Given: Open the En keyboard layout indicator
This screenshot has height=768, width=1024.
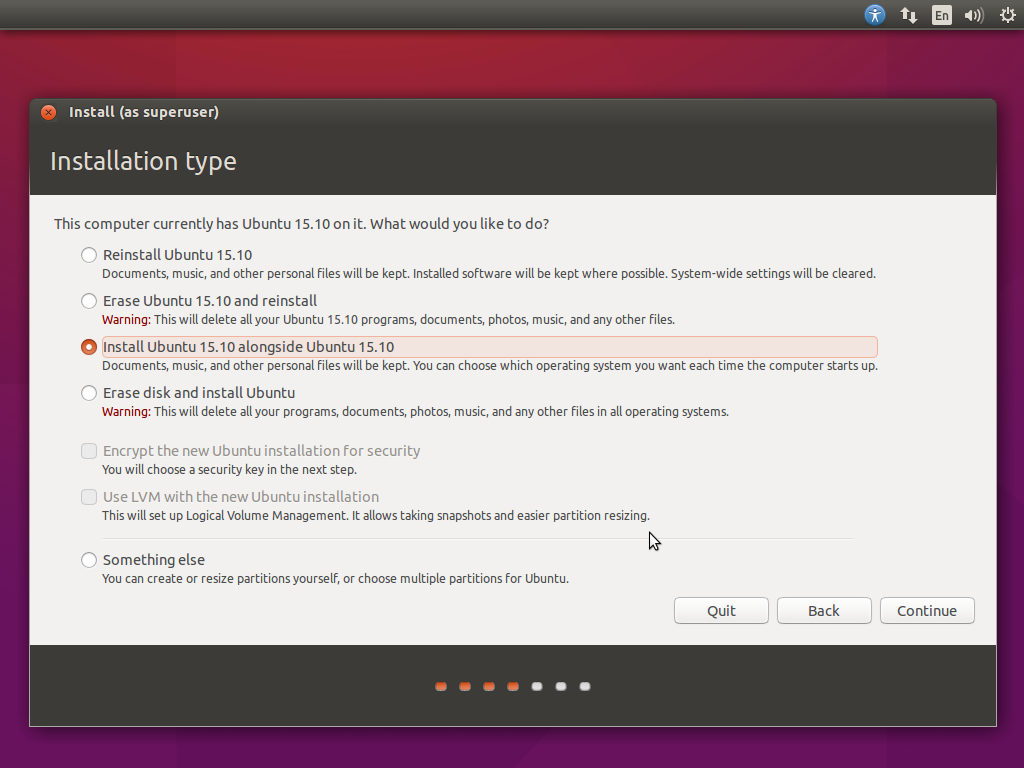Looking at the screenshot, I should click(x=941, y=15).
